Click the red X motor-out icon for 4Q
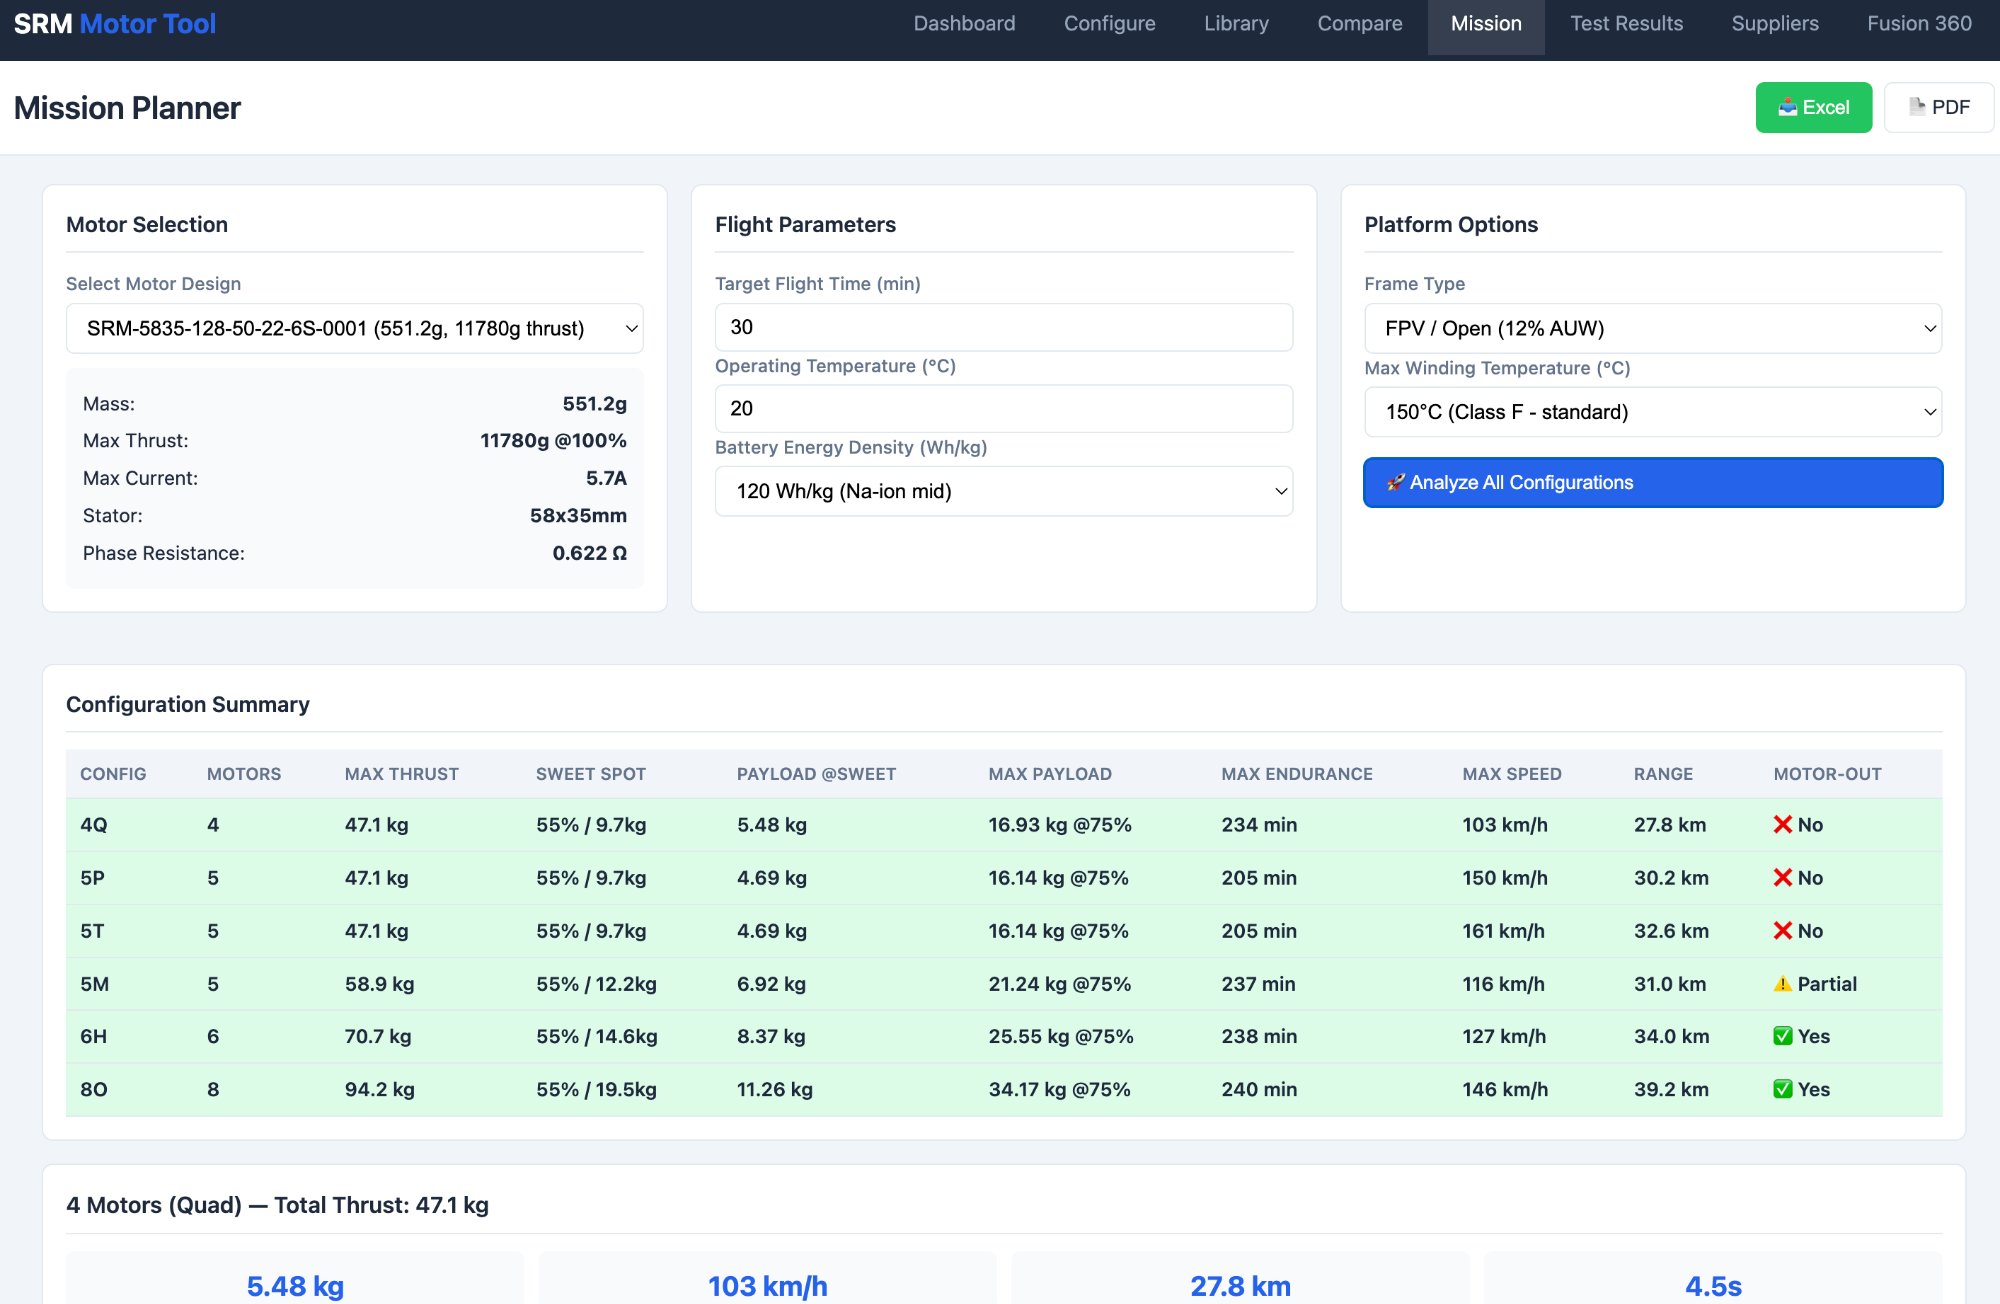The width and height of the screenshot is (2000, 1304). (x=1782, y=824)
